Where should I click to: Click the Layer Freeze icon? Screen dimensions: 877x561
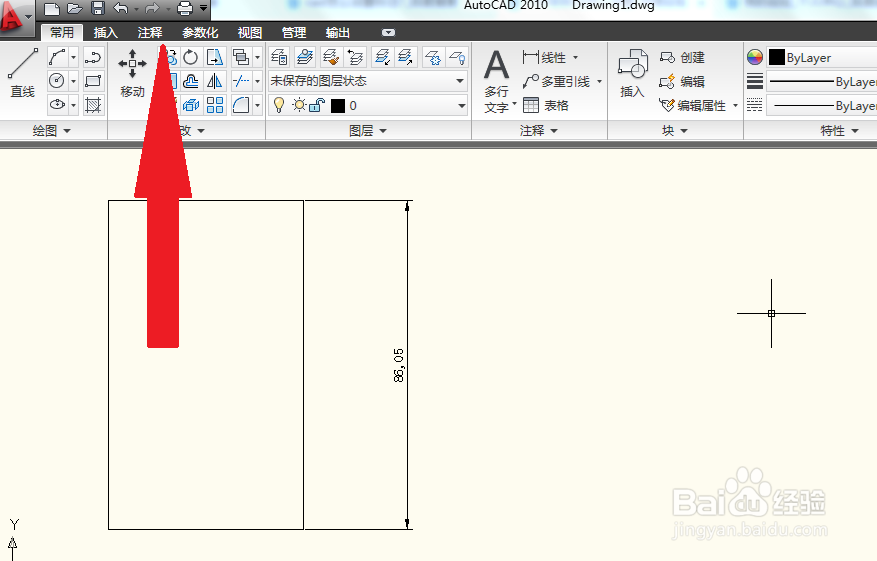click(432, 57)
